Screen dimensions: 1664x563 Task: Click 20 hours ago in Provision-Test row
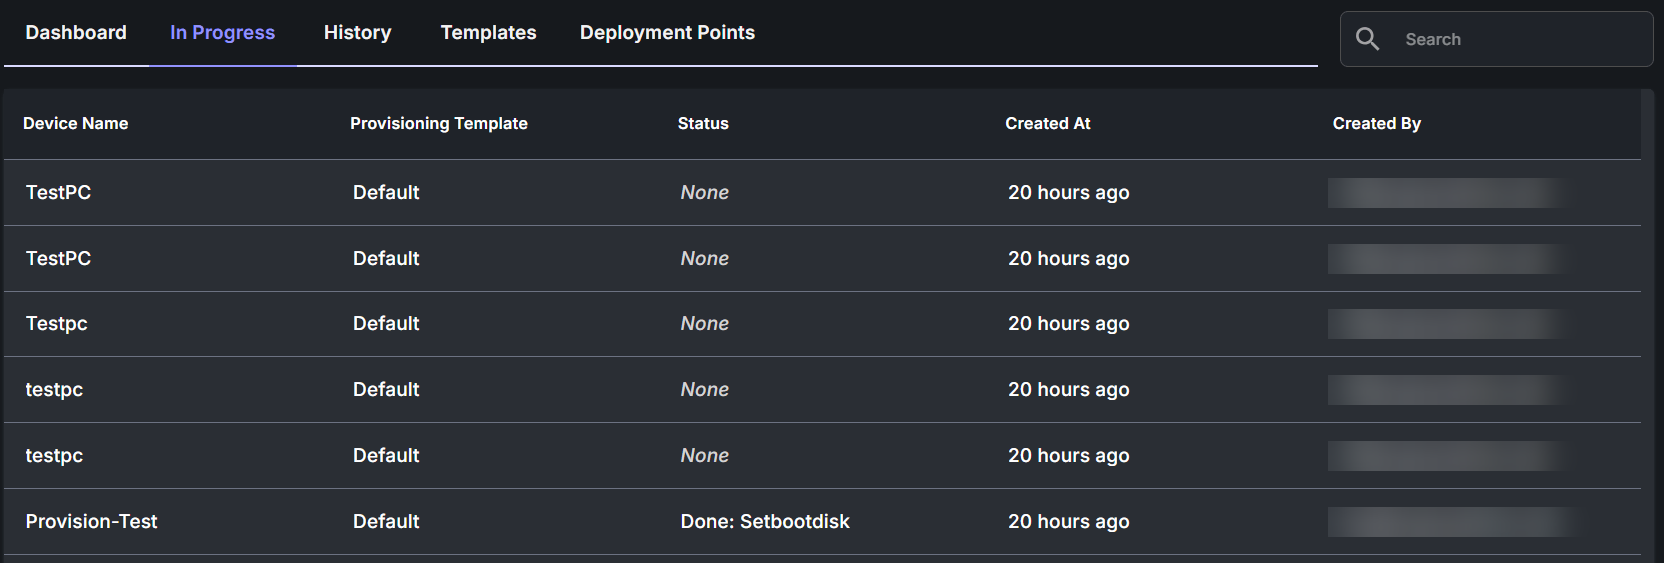pyautogui.click(x=1068, y=521)
